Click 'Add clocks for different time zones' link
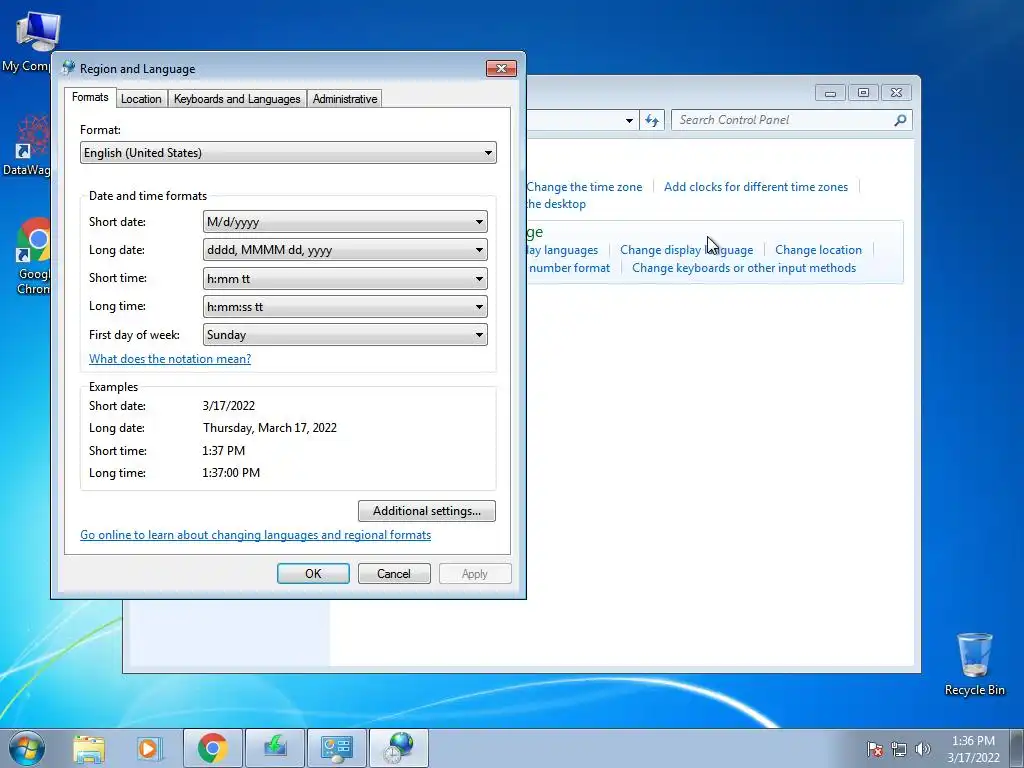 point(756,187)
